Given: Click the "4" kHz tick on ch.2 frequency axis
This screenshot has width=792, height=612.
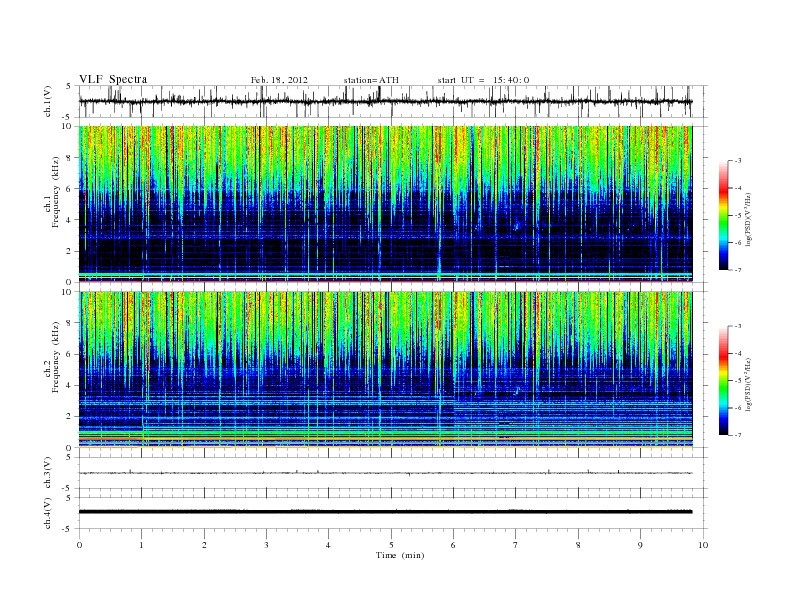Looking at the screenshot, I should click(70, 386).
